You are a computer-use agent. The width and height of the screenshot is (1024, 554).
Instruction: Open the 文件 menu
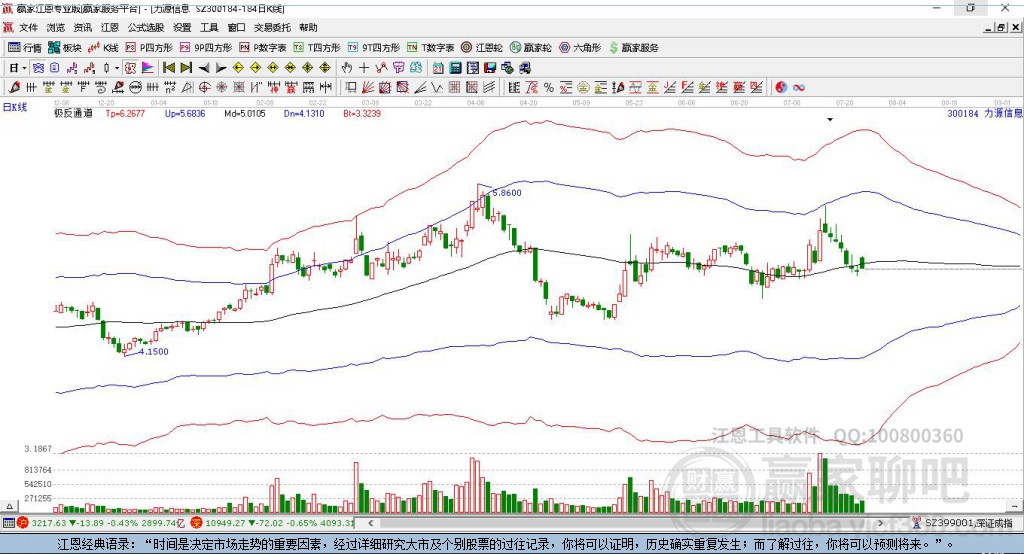point(28,27)
